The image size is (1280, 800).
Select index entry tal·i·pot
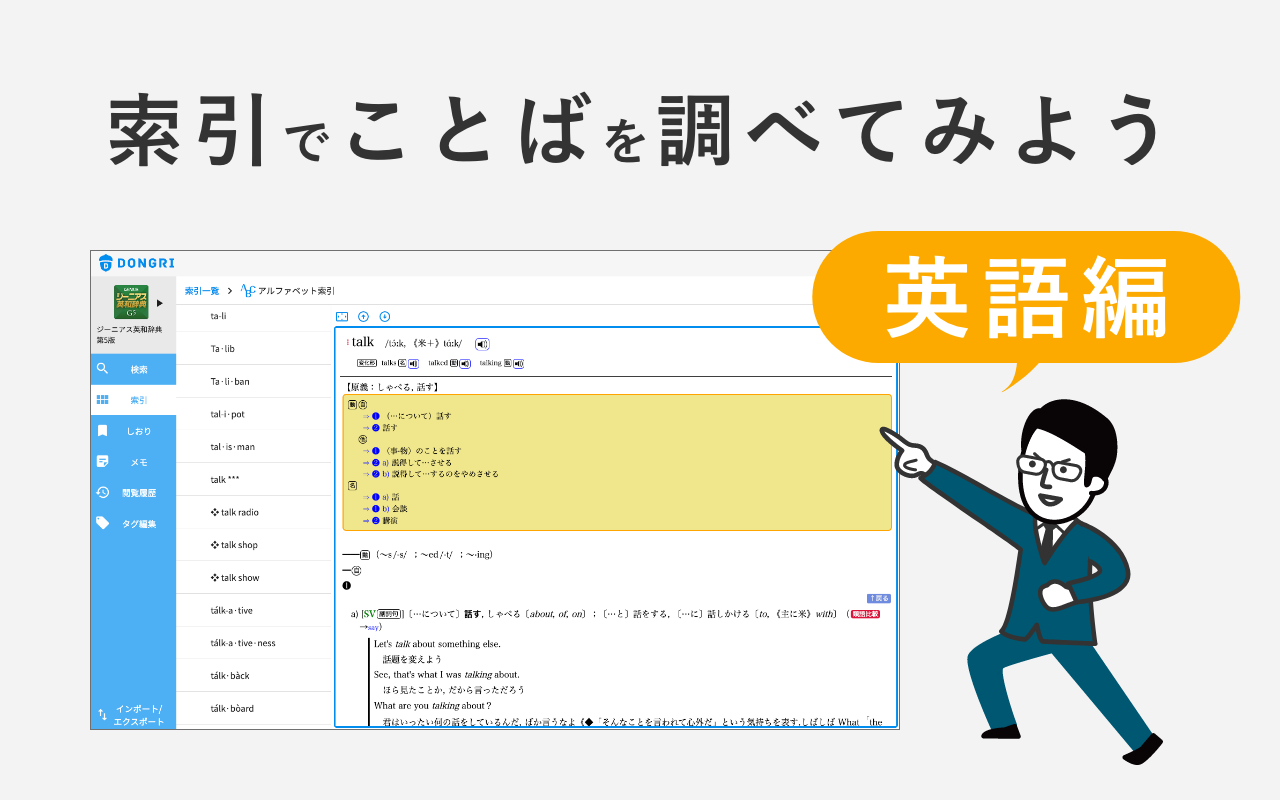coord(254,414)
